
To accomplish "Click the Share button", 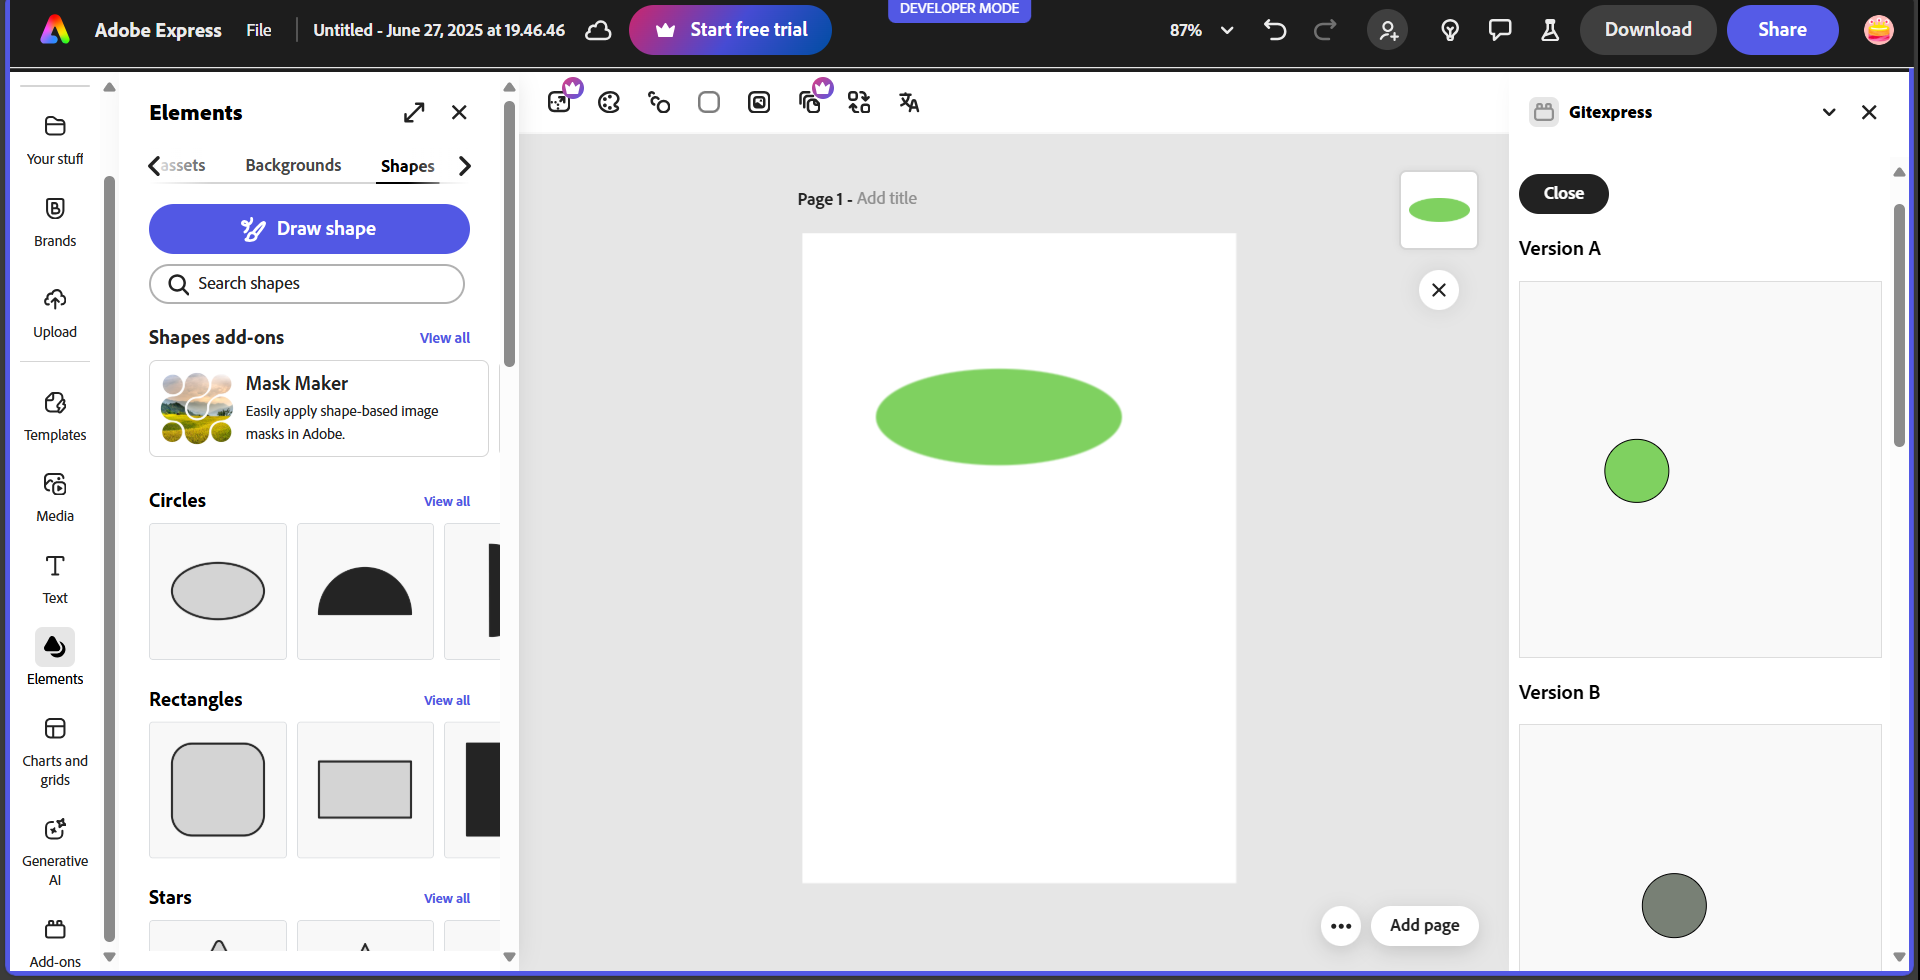I will tap(1782, 30).
